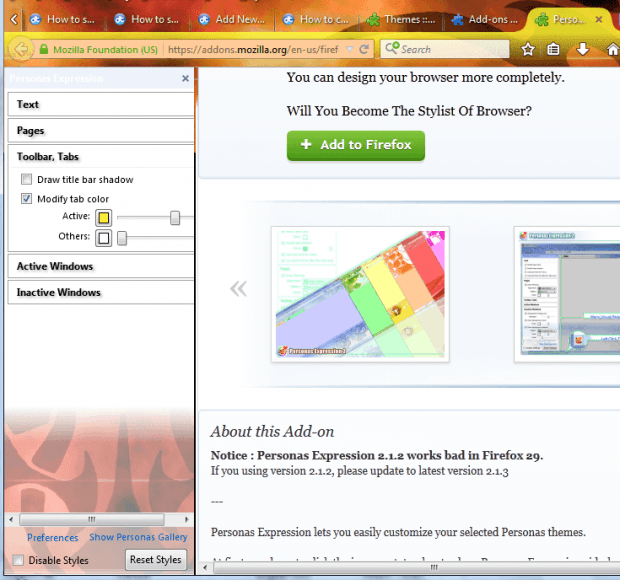Open the 'Add New...' tab
The width and height of the screenshot is (620, 580).
(232, 19)
